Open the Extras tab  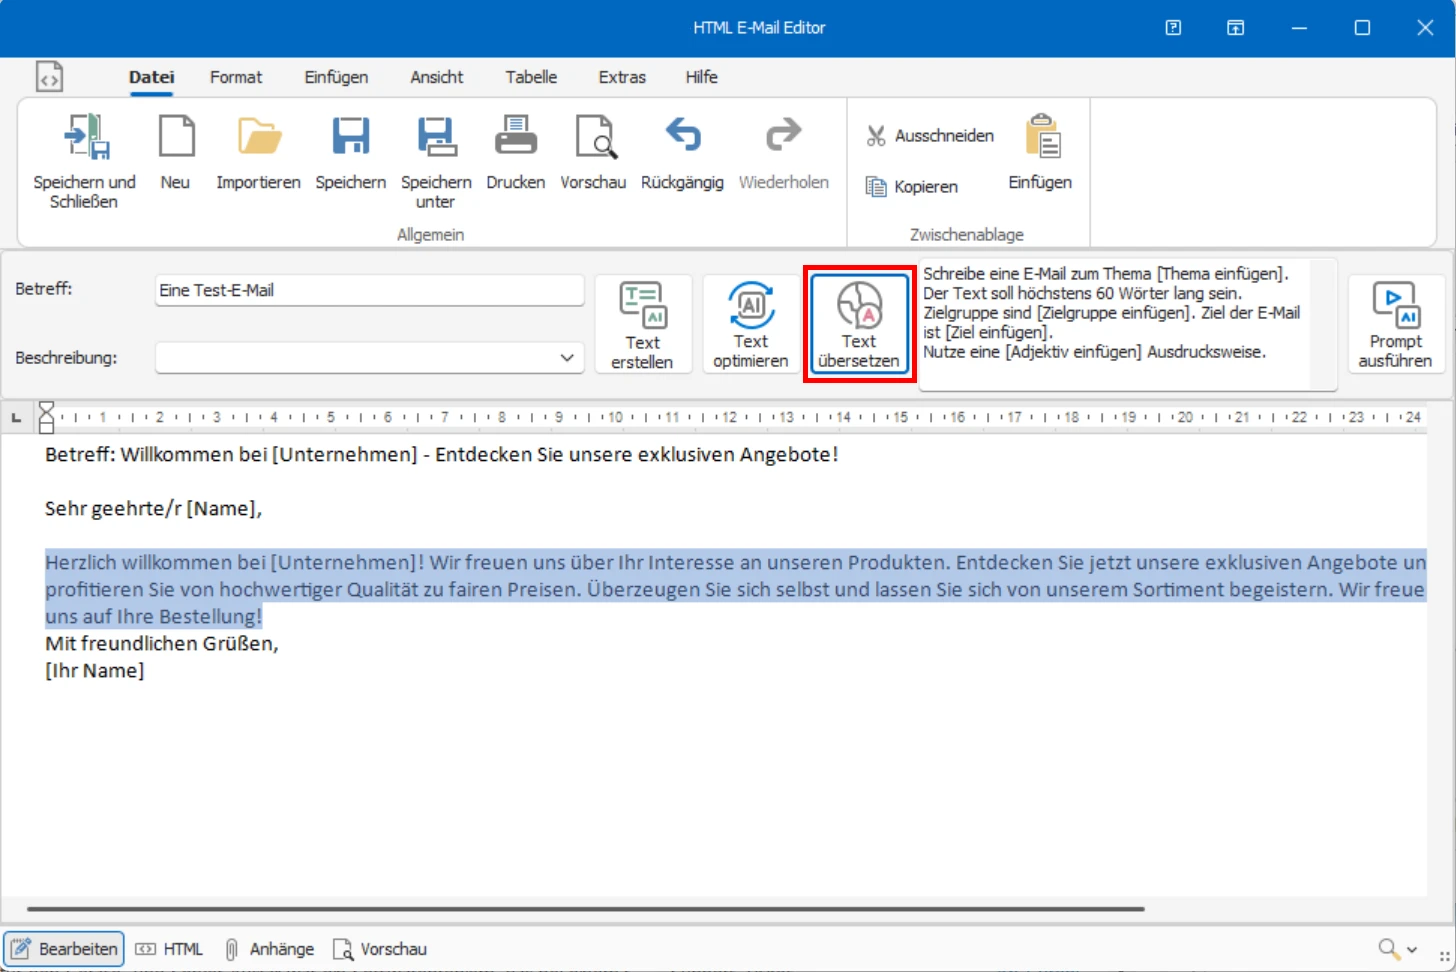click(622, 77)
